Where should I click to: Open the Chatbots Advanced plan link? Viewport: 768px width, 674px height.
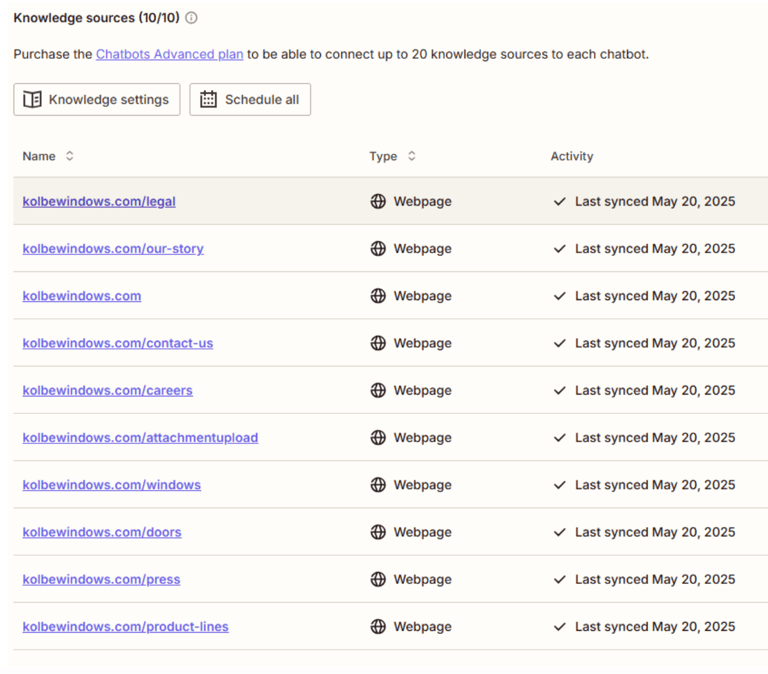coord(169,54)
